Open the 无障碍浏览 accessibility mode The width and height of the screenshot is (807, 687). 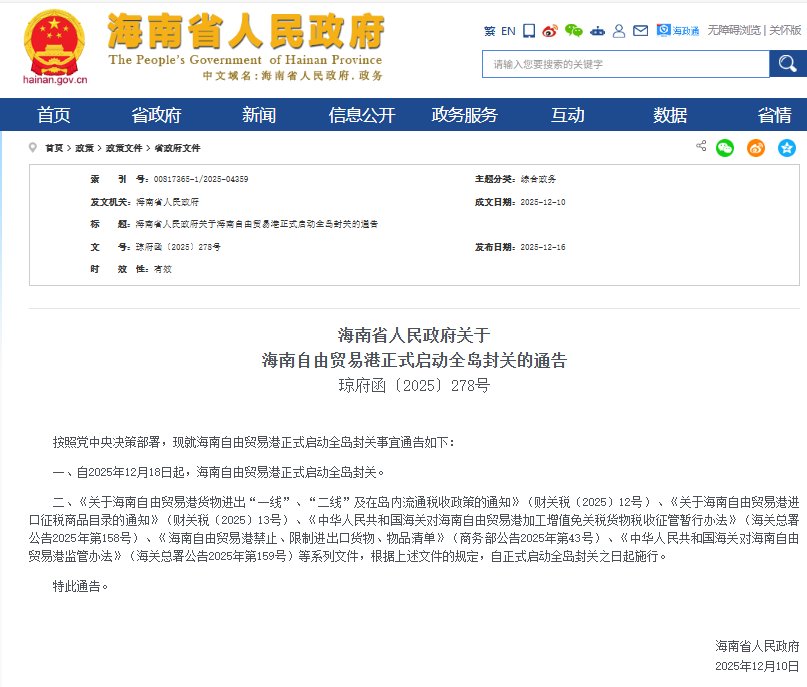[734, 30]
